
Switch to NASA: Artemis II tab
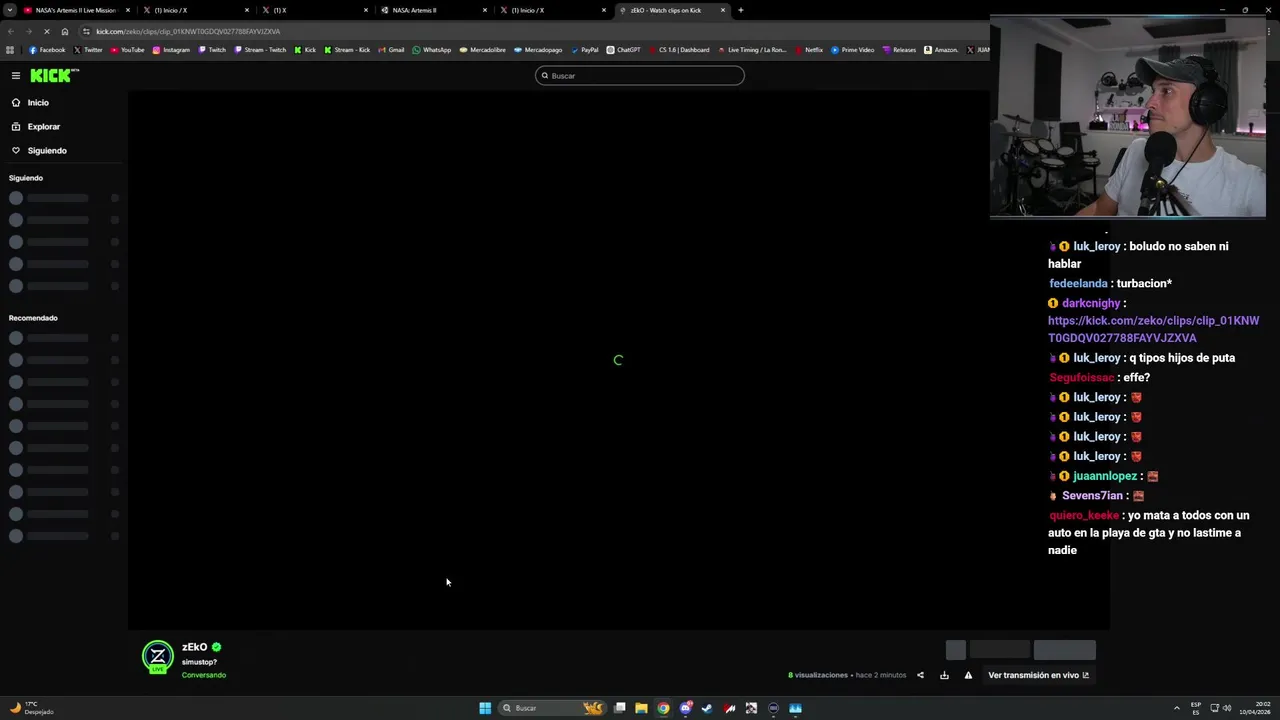pos(434,10)
